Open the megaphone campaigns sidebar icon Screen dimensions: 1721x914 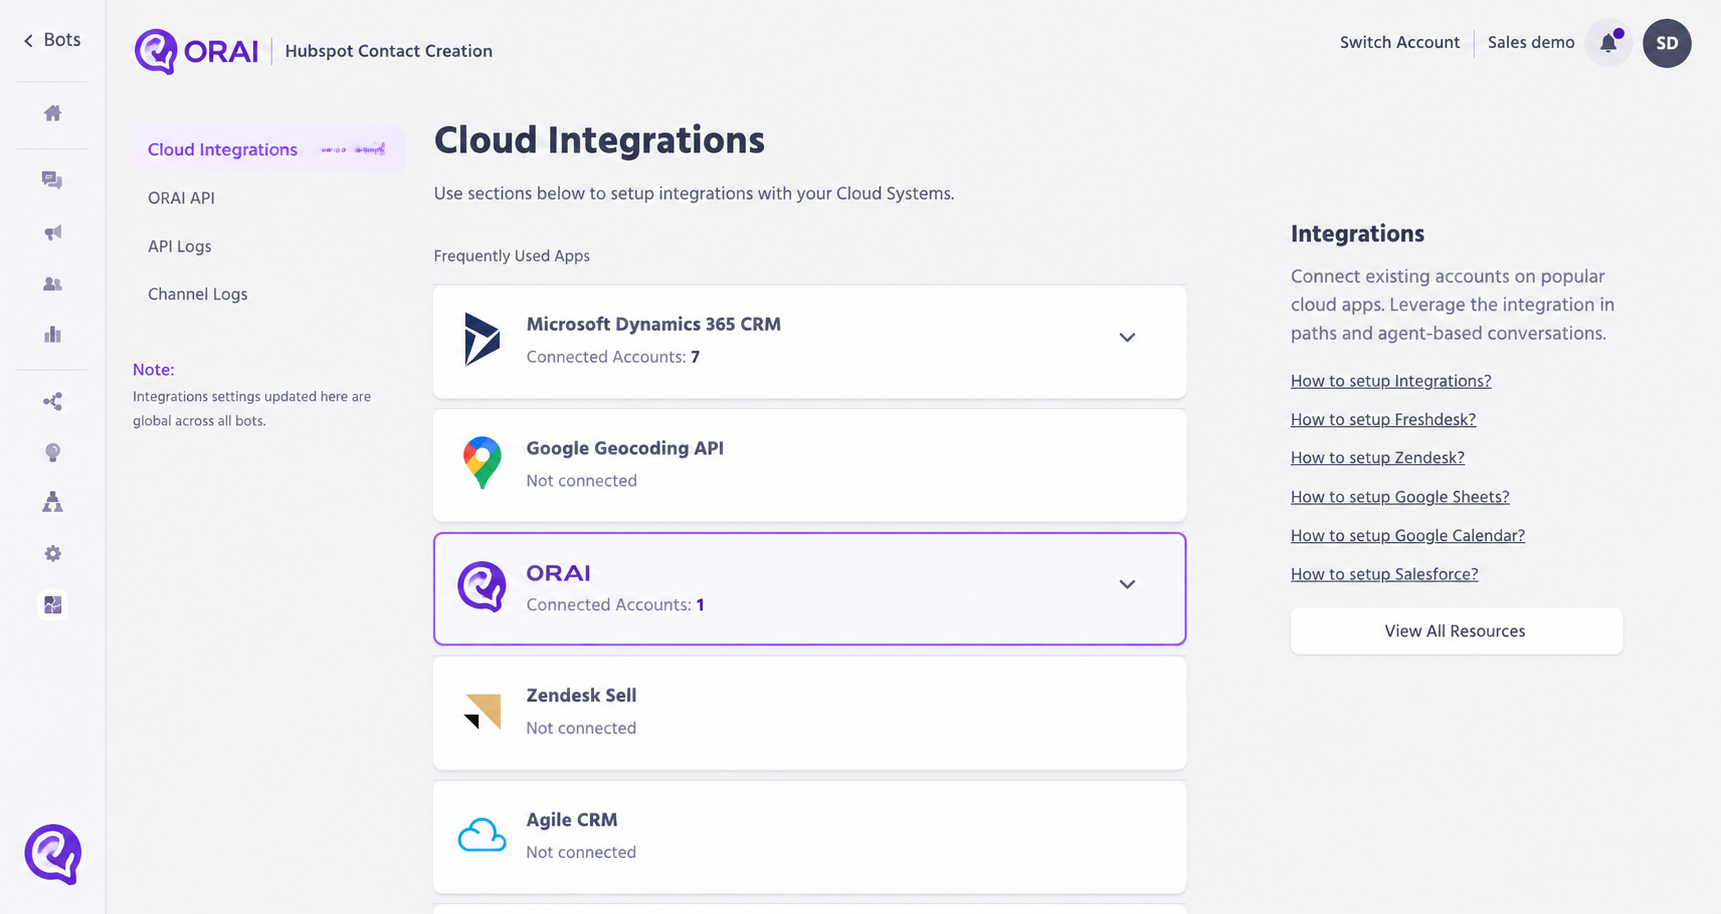click(x=53, y=232)
